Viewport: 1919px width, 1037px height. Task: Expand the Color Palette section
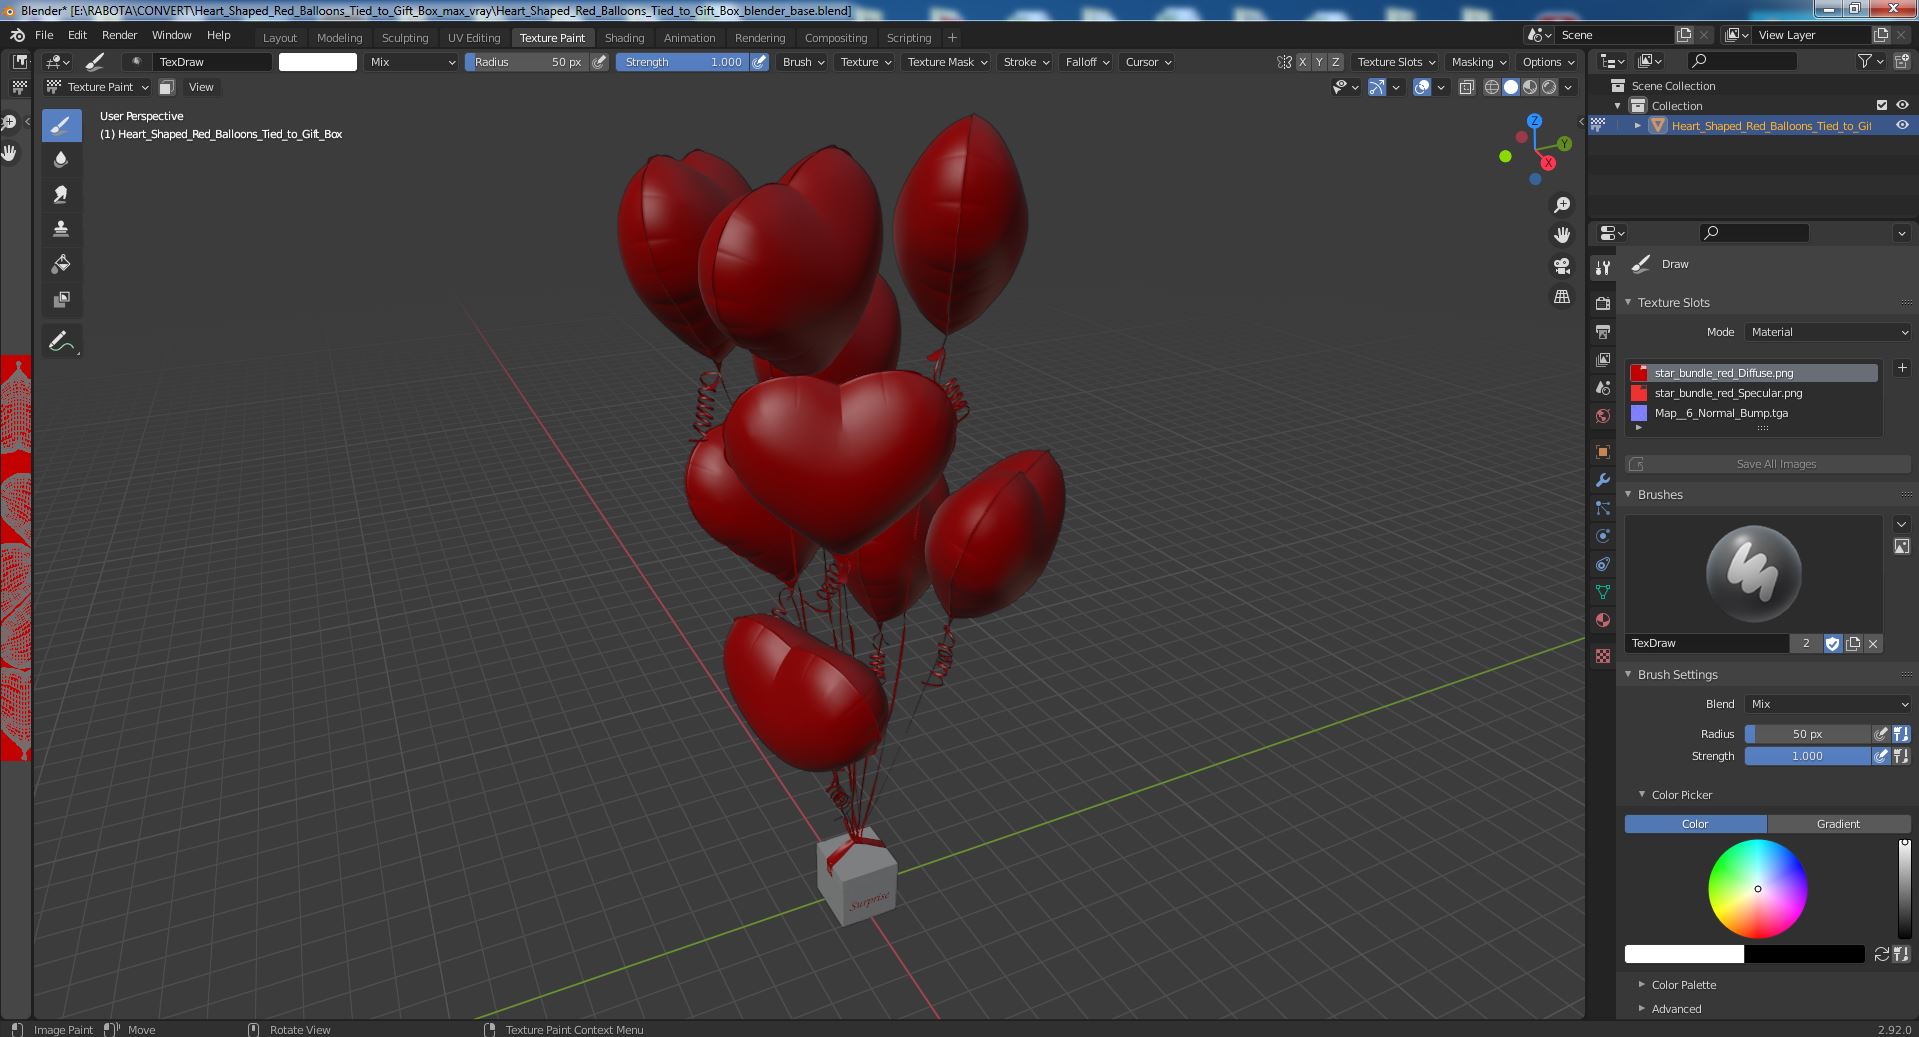tap(1683, 985)
